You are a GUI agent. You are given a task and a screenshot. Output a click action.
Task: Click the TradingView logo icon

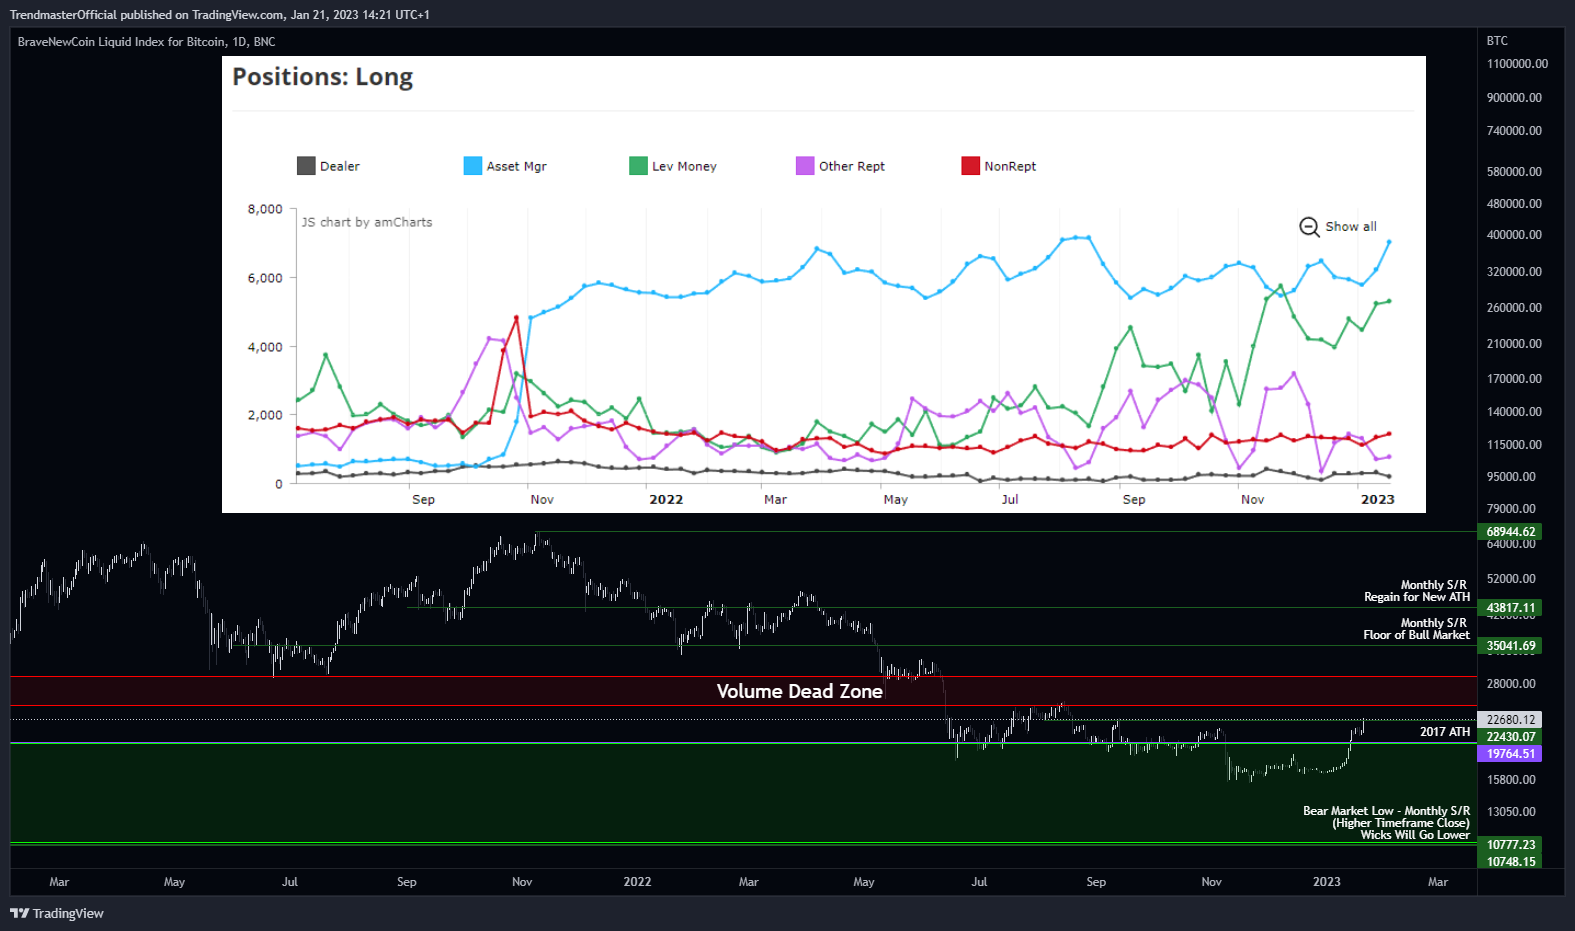pos(19,913)
